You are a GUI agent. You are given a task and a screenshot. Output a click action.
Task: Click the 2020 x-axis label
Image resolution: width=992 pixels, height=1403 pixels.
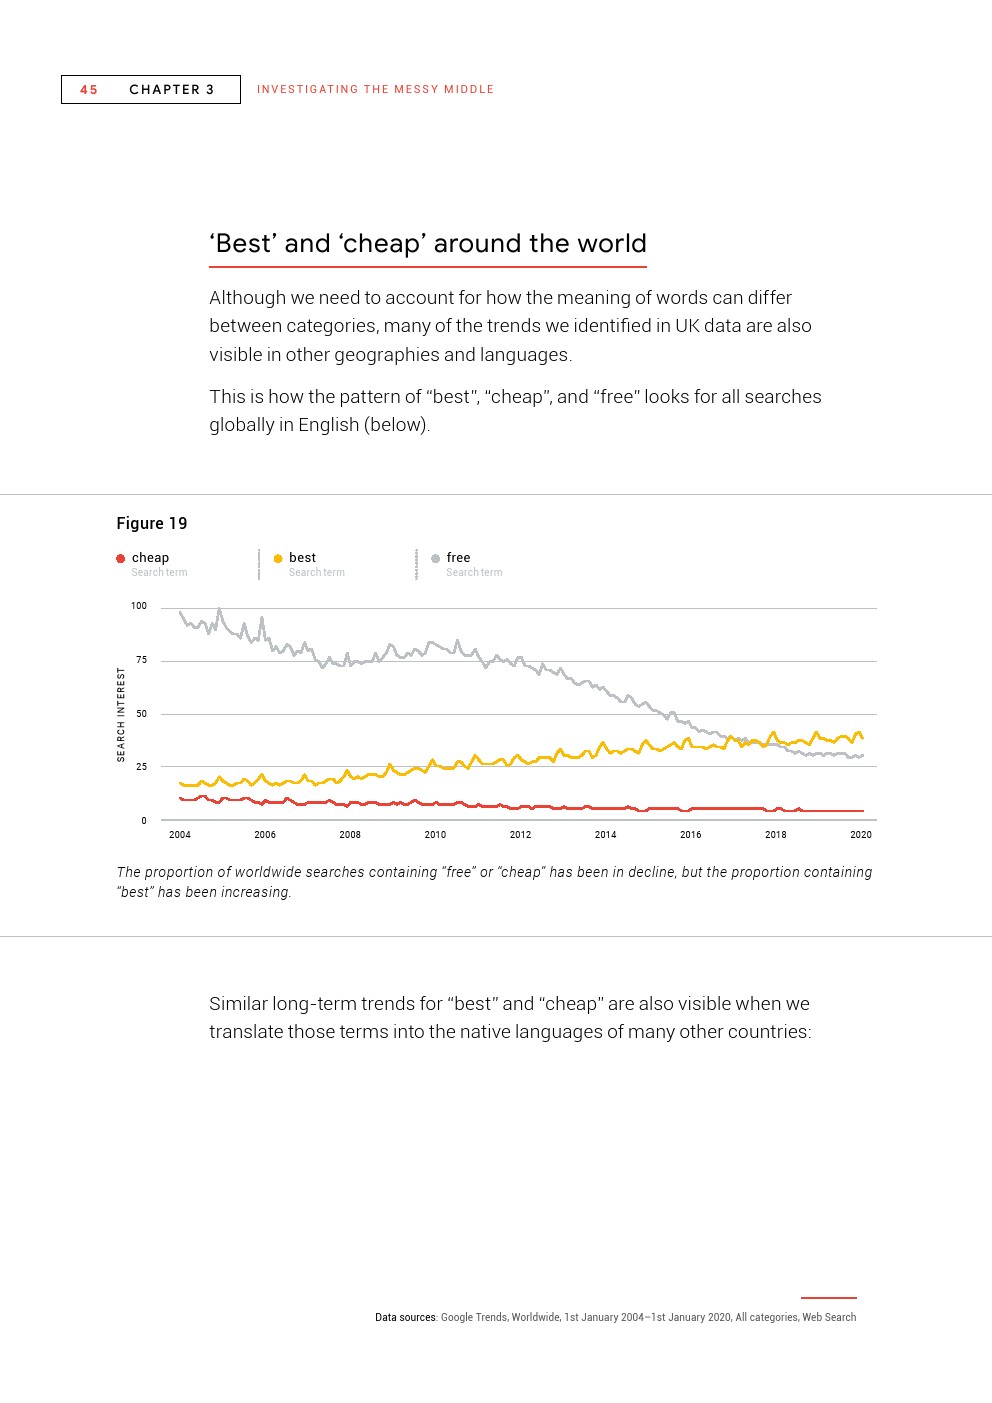tap(861, 834)
